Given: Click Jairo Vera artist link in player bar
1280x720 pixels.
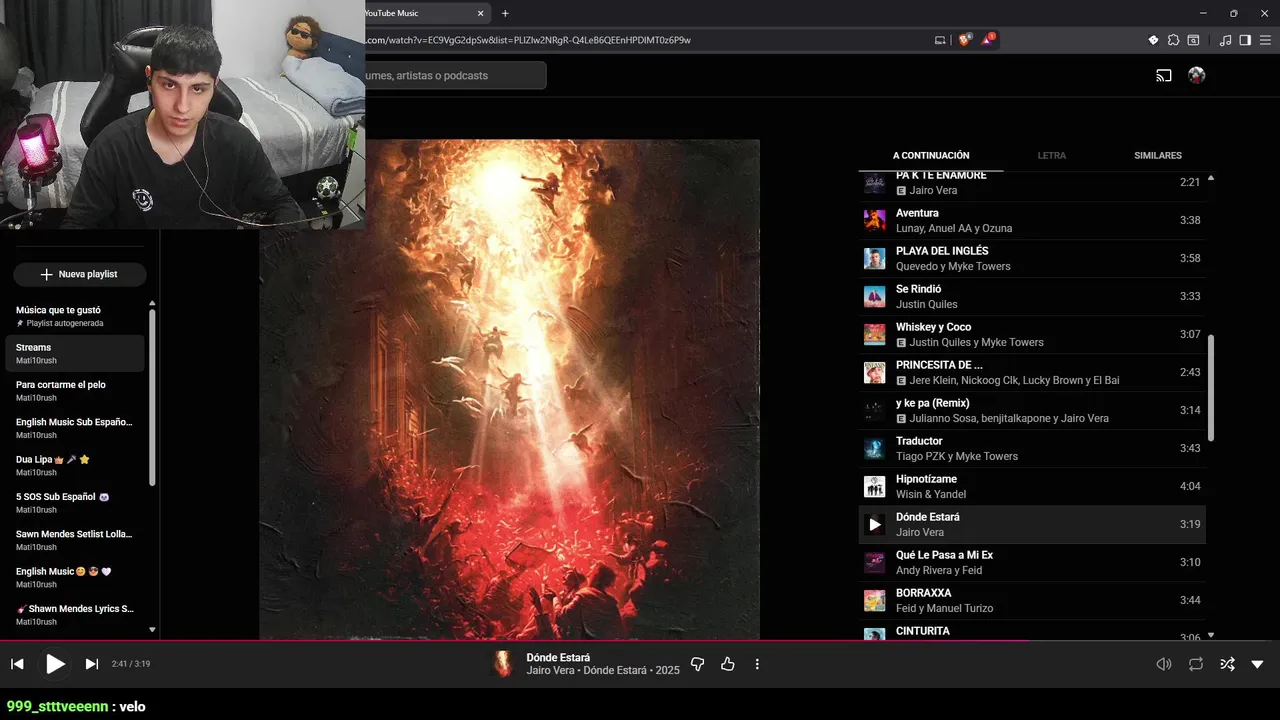Looking at the screenshot, I should tap(552, 670).
